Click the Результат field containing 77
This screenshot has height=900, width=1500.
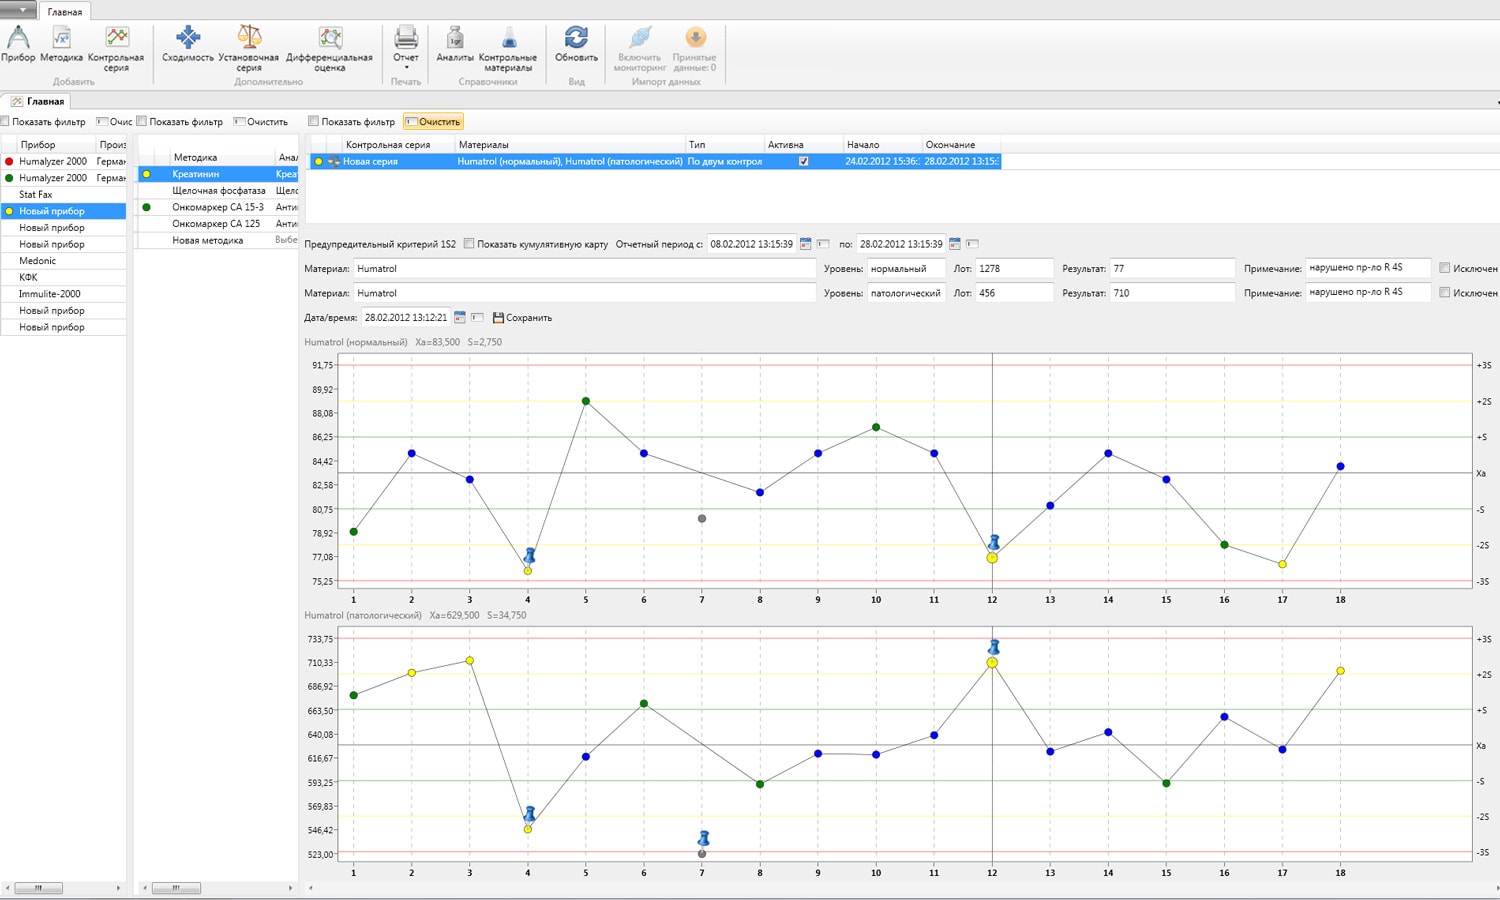(1172, 268)
